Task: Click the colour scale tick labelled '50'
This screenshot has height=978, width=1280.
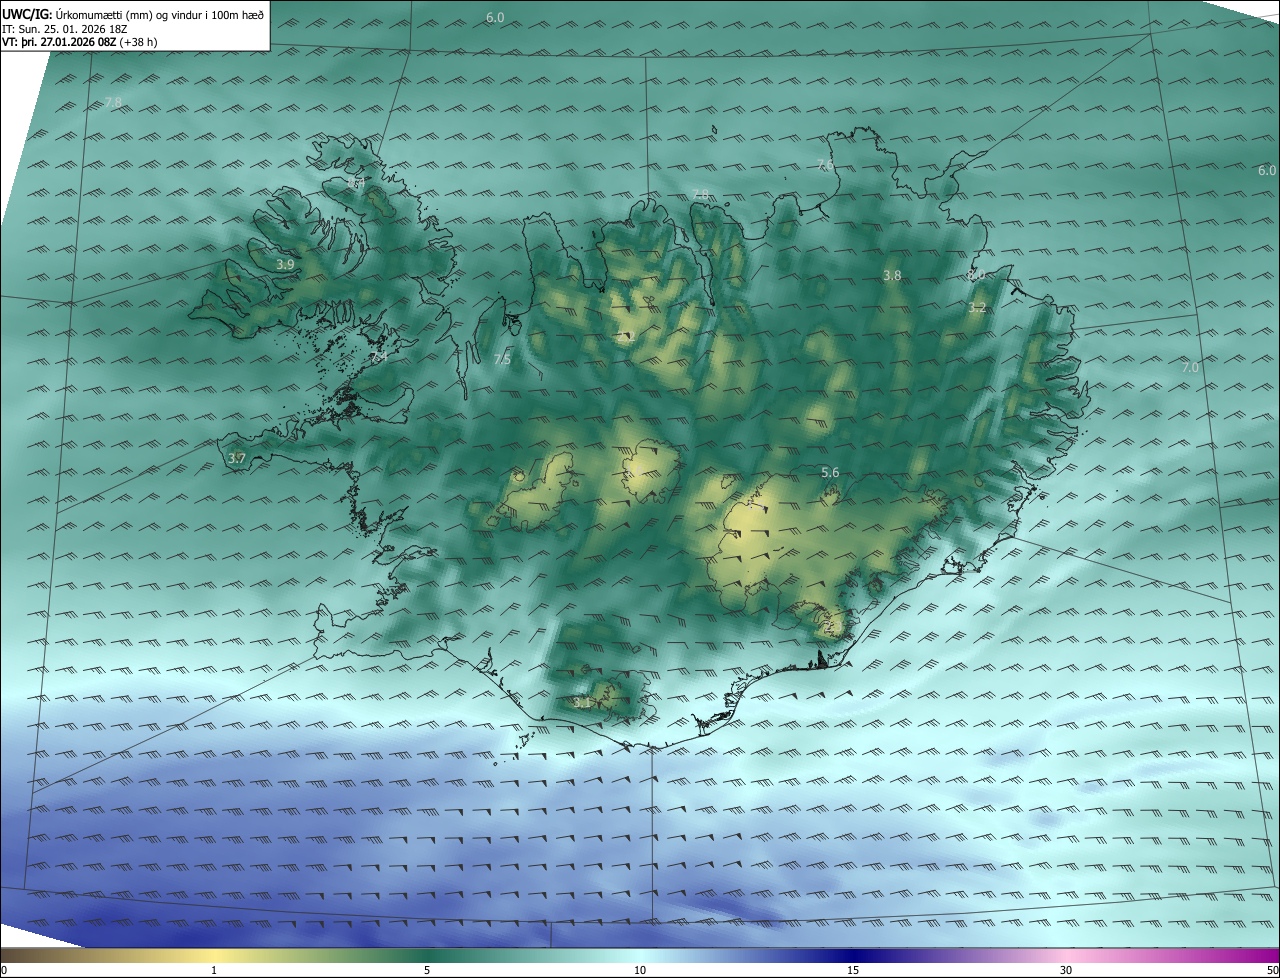Action: [1272, 970]
